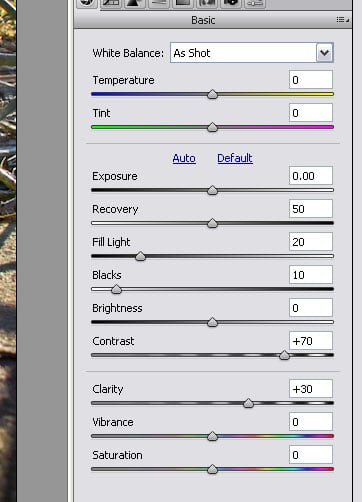This screenshot has height=502, width=362.
Task: Click the Clarity slider handle
Action: click(248, 403)
